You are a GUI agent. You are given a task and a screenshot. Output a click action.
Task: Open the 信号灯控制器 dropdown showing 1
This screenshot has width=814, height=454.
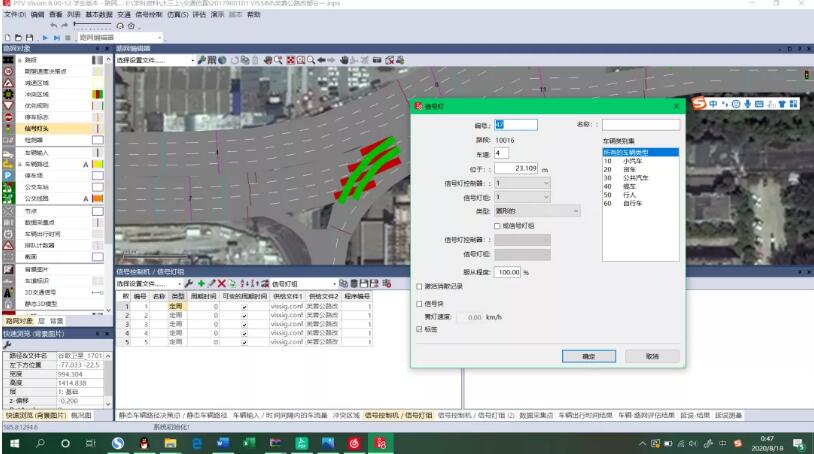(x=522, y=183)
